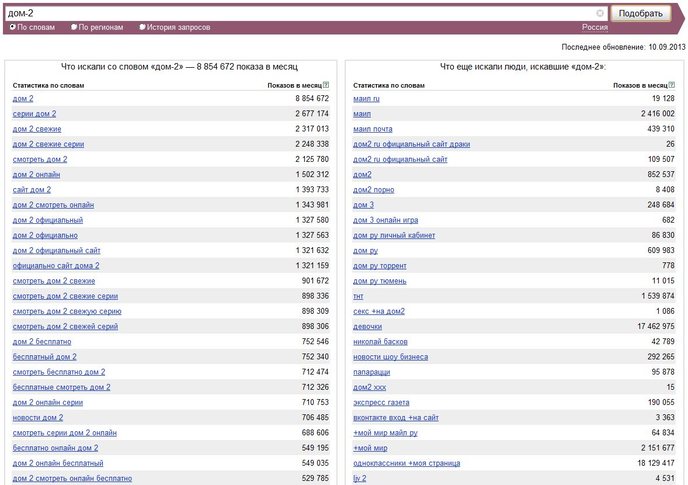Open the экспресс газета link
Viewport: 688px width, 485px height.
click(381, 402)
